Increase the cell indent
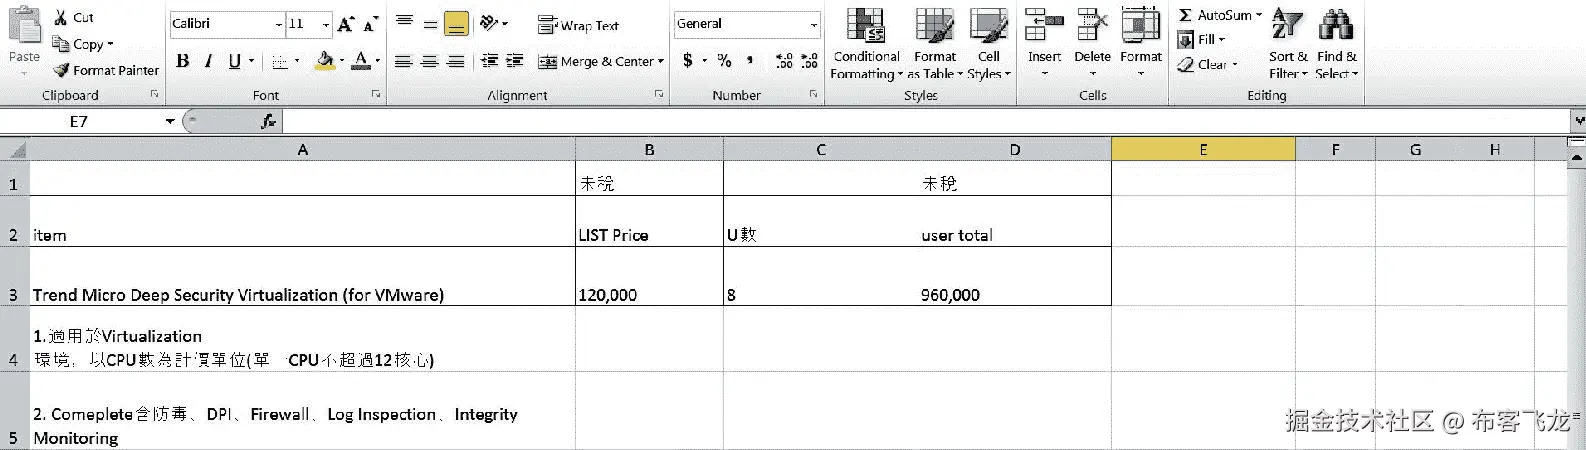This screenshot has width=1586, height=450. pyautogui.click(x=515, y=61)
